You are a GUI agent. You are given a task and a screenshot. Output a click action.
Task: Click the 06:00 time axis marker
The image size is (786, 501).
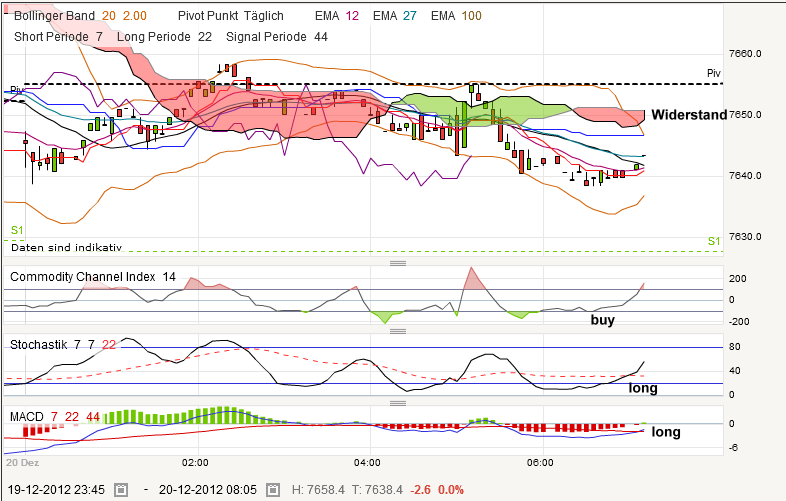point(540,462)
